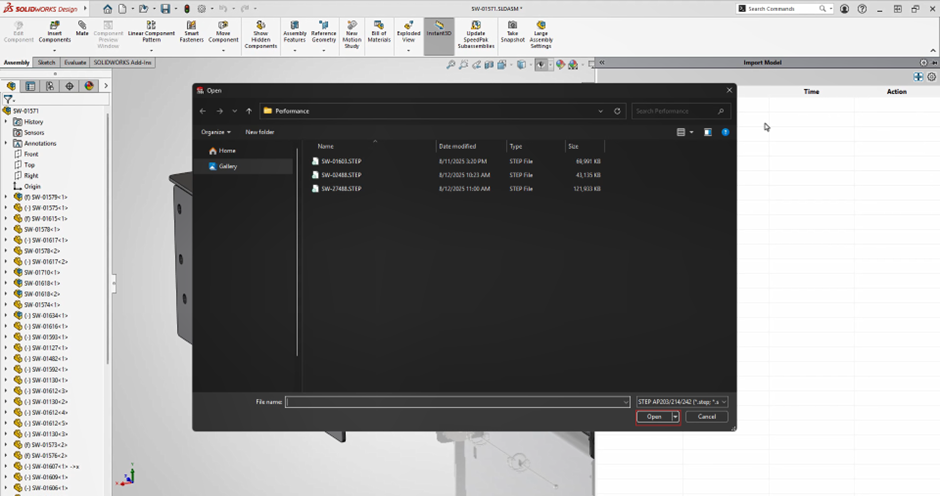Image resolution: width=940 pixels, height=496 pixels.
Task: Click the Back arrow in the Open dialog
Action: click(203, 111)
